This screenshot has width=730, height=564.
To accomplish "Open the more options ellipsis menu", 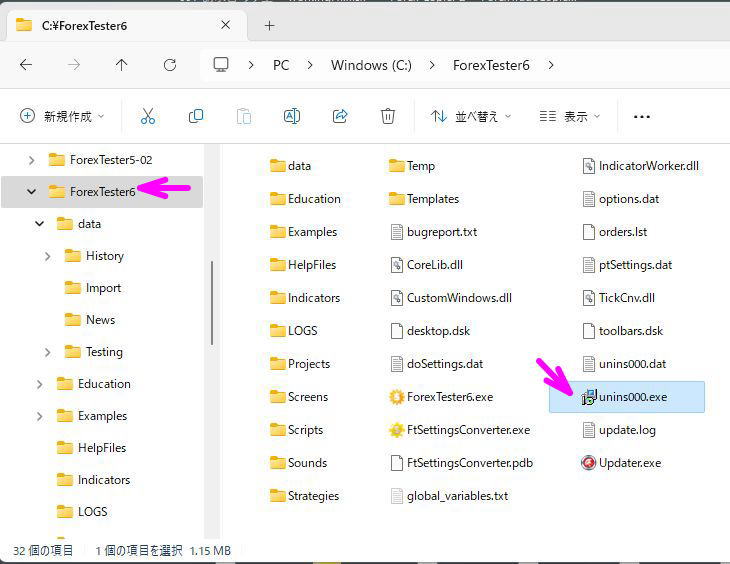I will point(642,116).
